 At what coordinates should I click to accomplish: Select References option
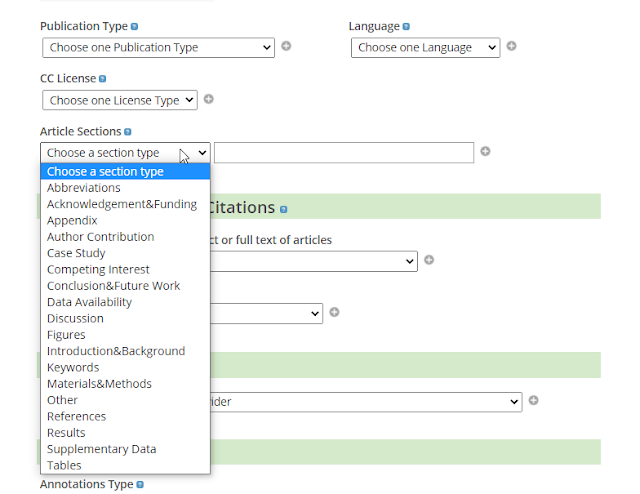pos(125,416)
